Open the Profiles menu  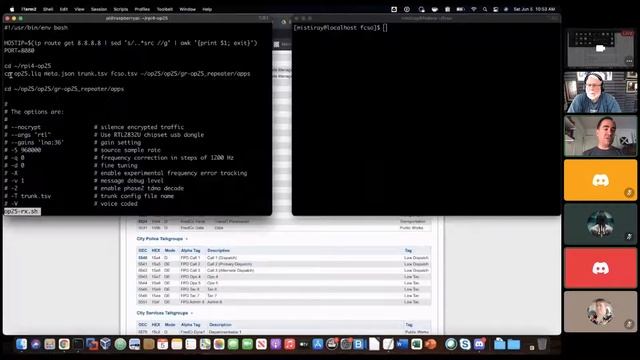pyautogui.click(x=142, y=9)
